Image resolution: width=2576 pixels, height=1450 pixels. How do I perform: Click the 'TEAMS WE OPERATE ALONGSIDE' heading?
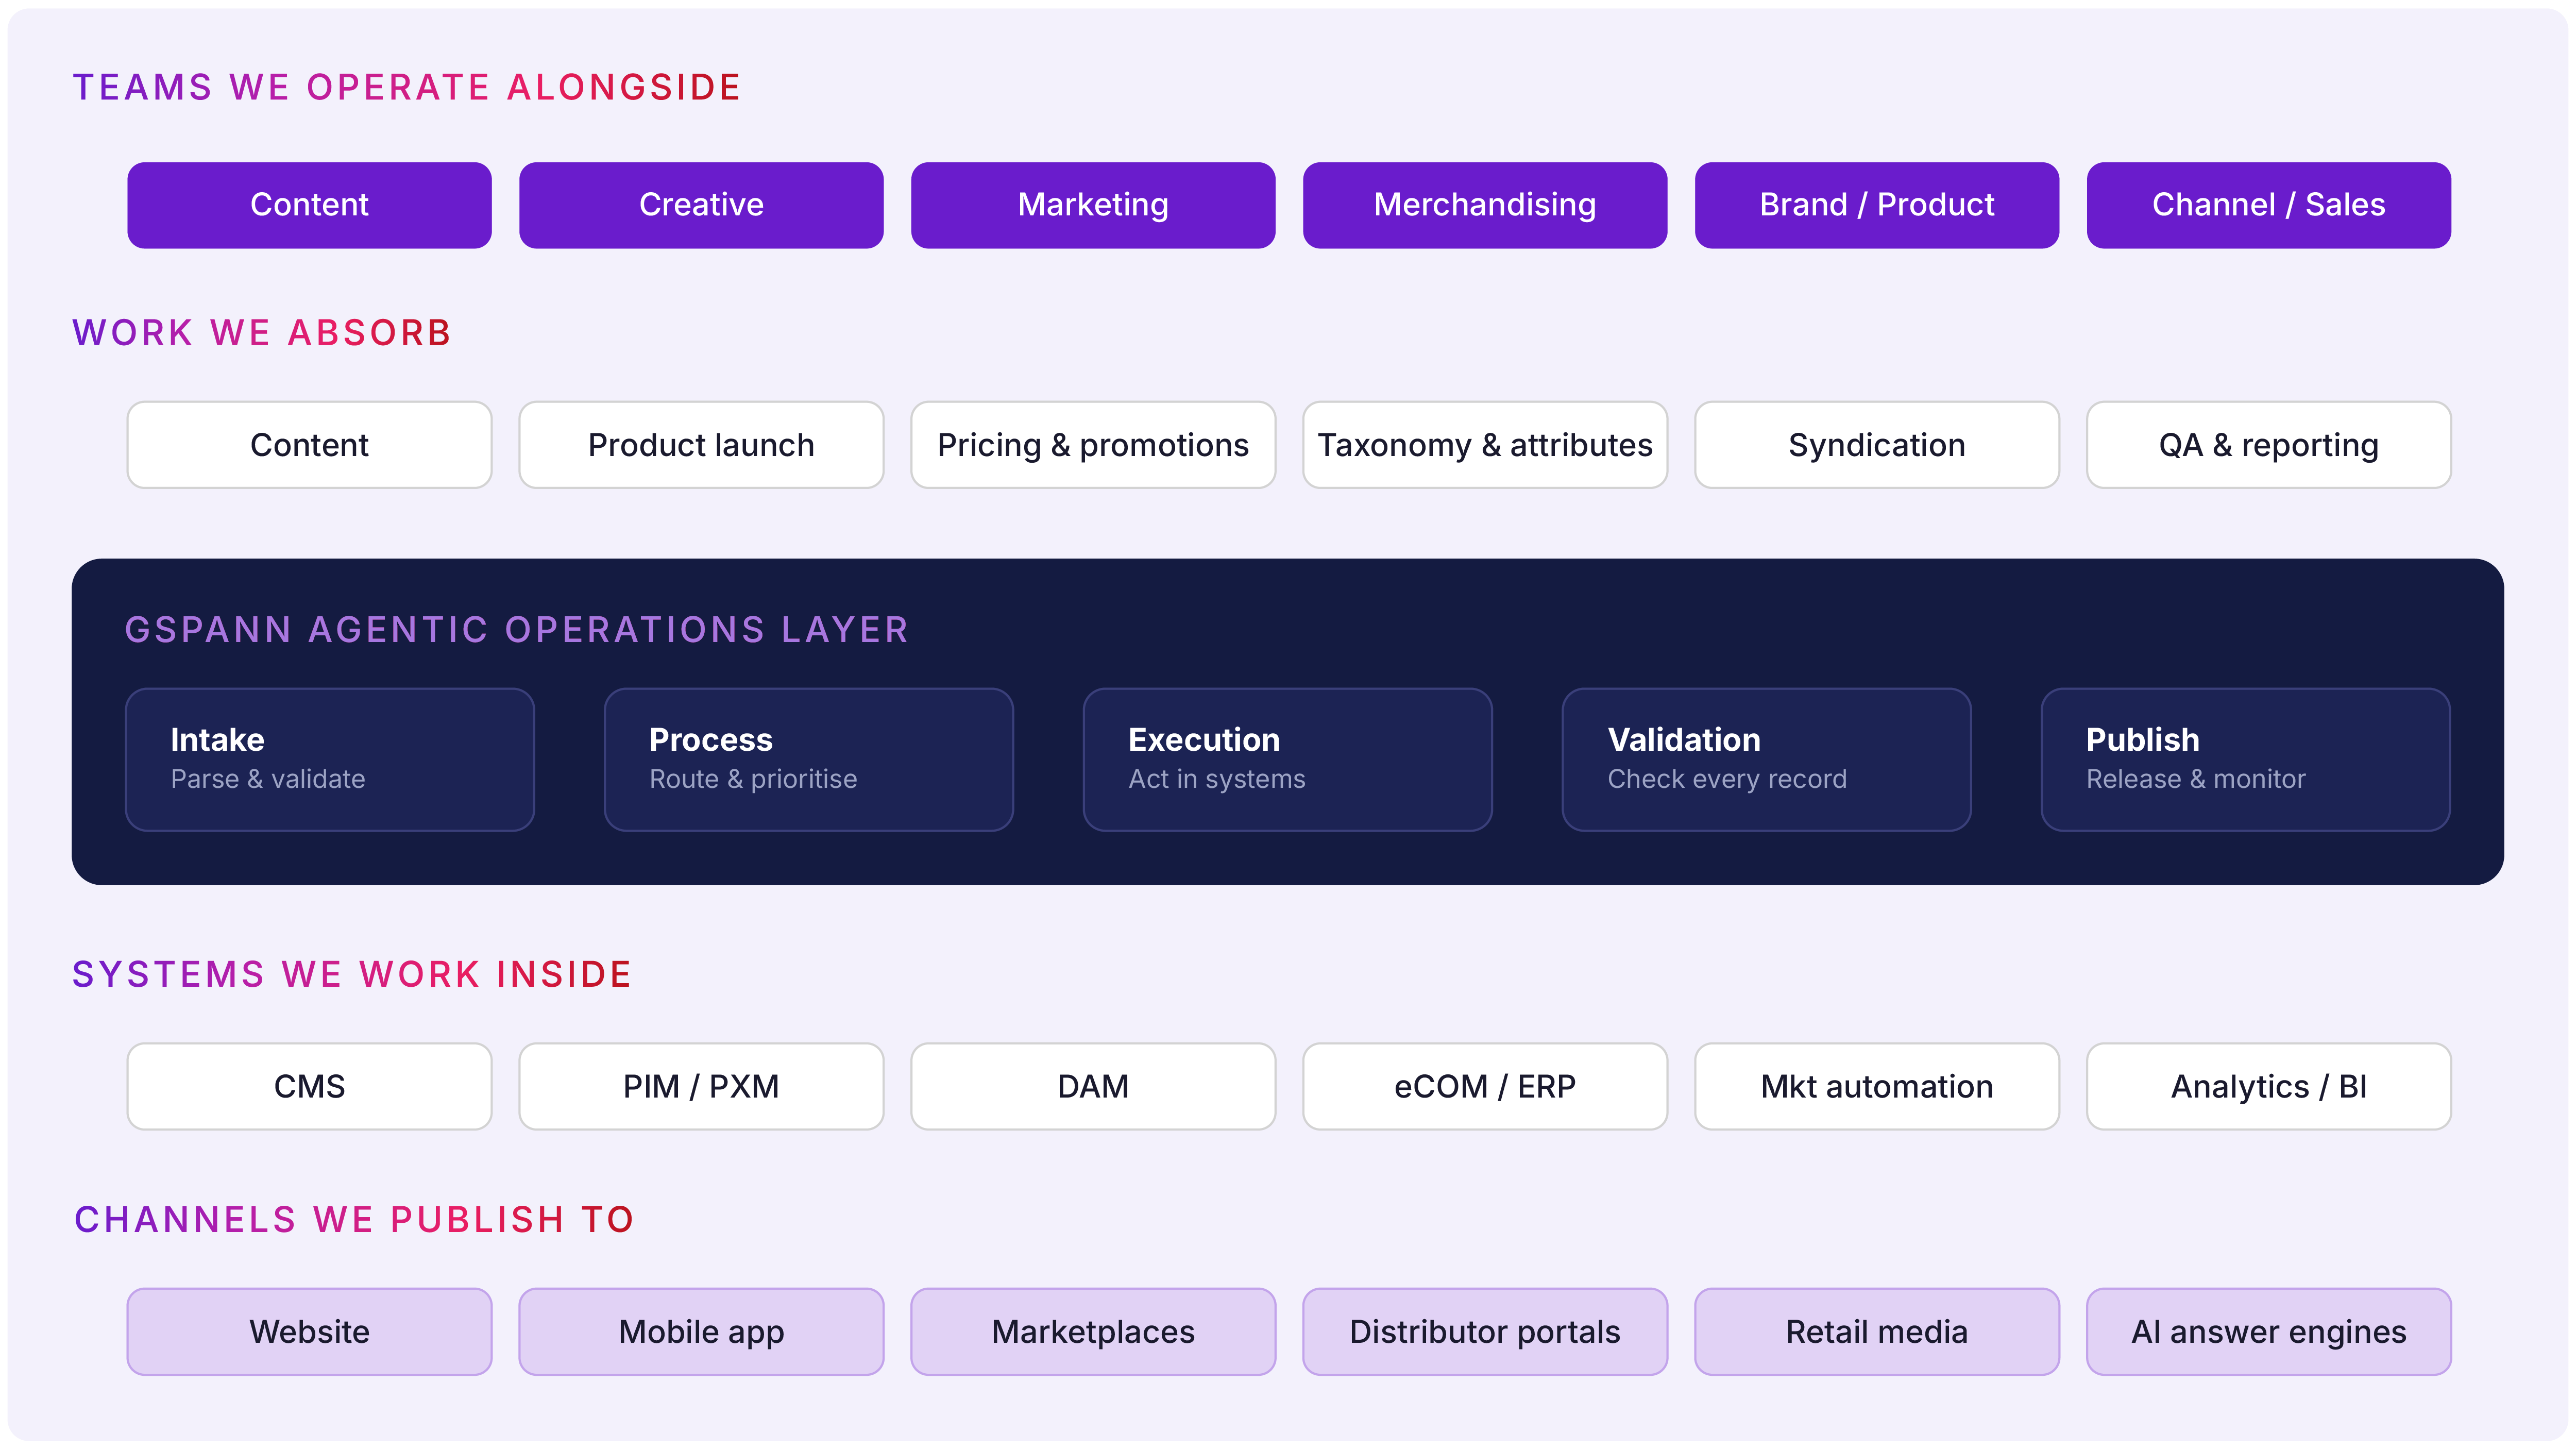point(407,88)
